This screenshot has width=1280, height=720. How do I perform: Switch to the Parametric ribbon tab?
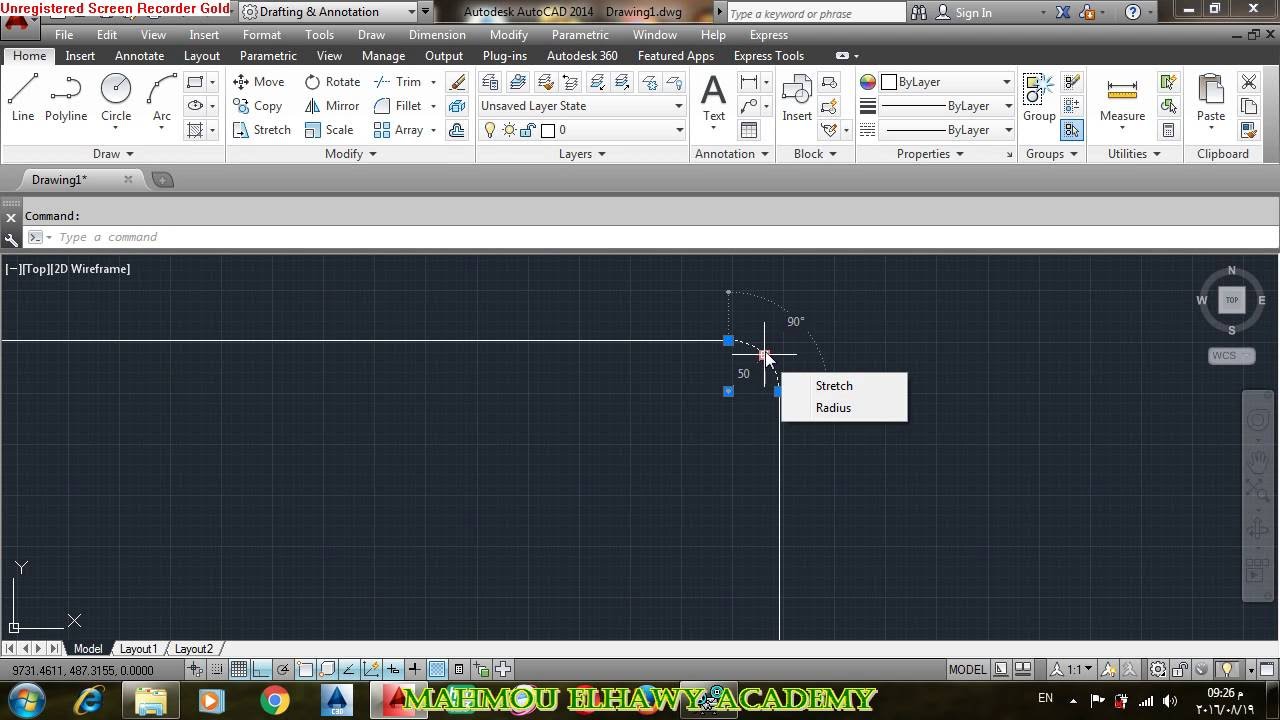tap(268, 56)
